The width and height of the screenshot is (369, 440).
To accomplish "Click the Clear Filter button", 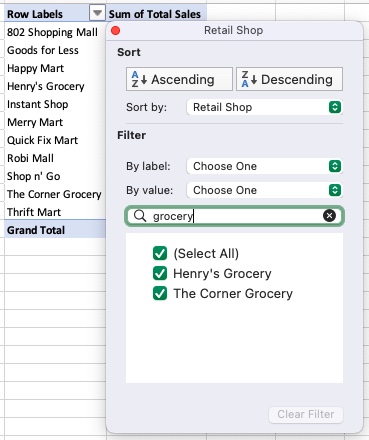I will tap(306, 414).
